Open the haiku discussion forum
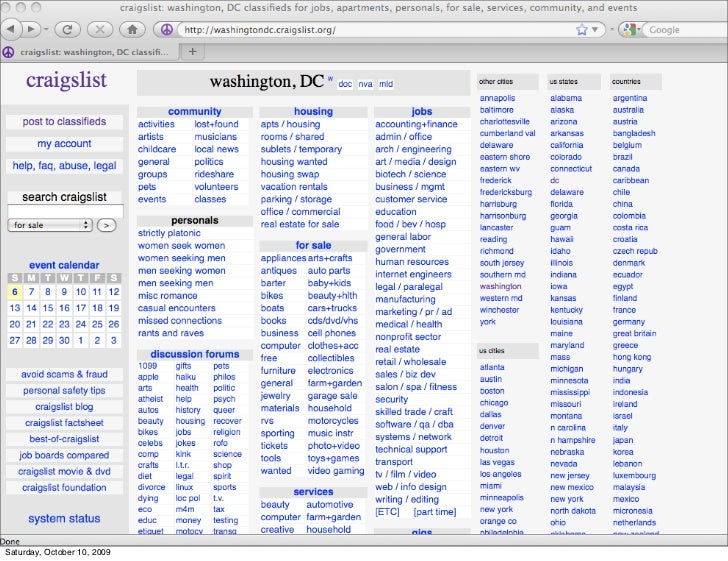 coord(186,377)
